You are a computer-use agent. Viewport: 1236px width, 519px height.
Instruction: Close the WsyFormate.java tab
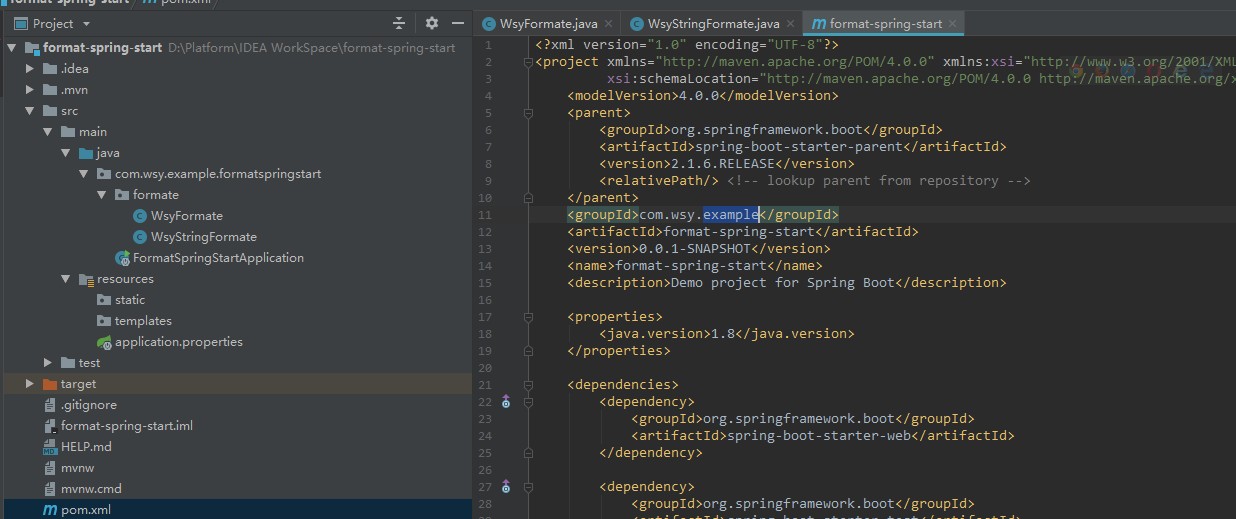[x=607, y=24]
